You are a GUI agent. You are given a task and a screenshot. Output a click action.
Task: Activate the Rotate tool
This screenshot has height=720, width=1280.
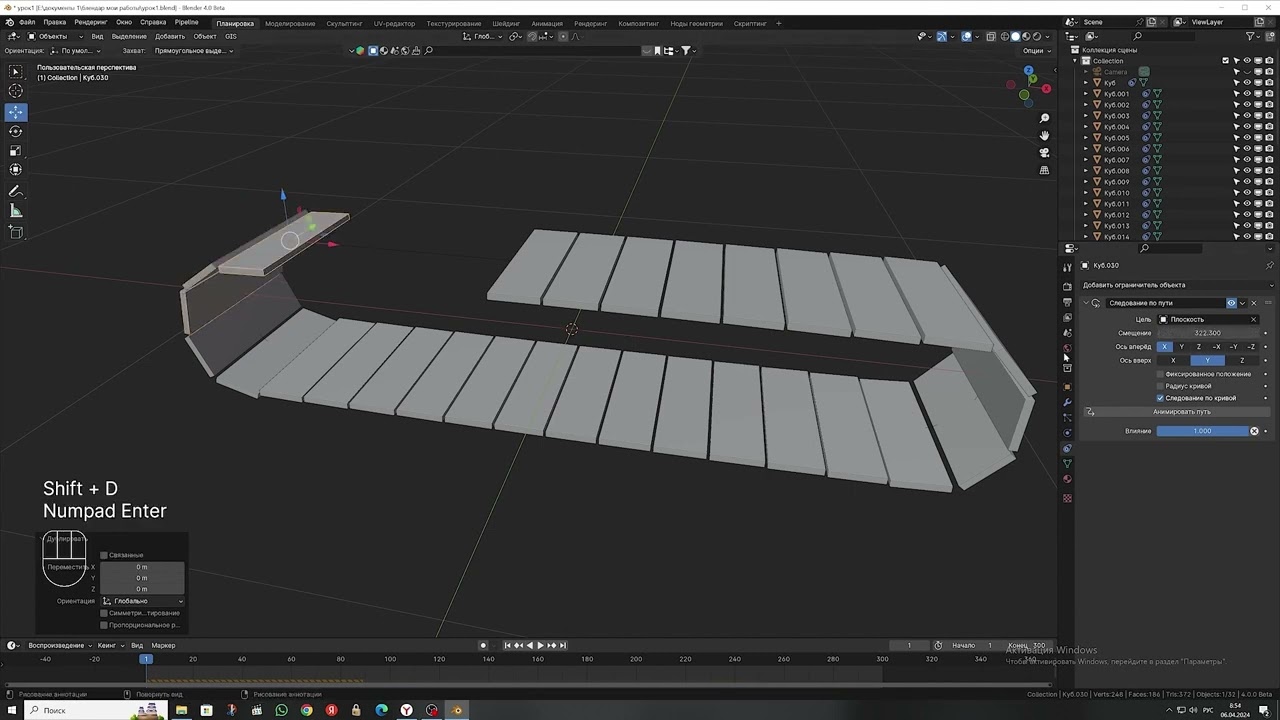coord(15,131)
